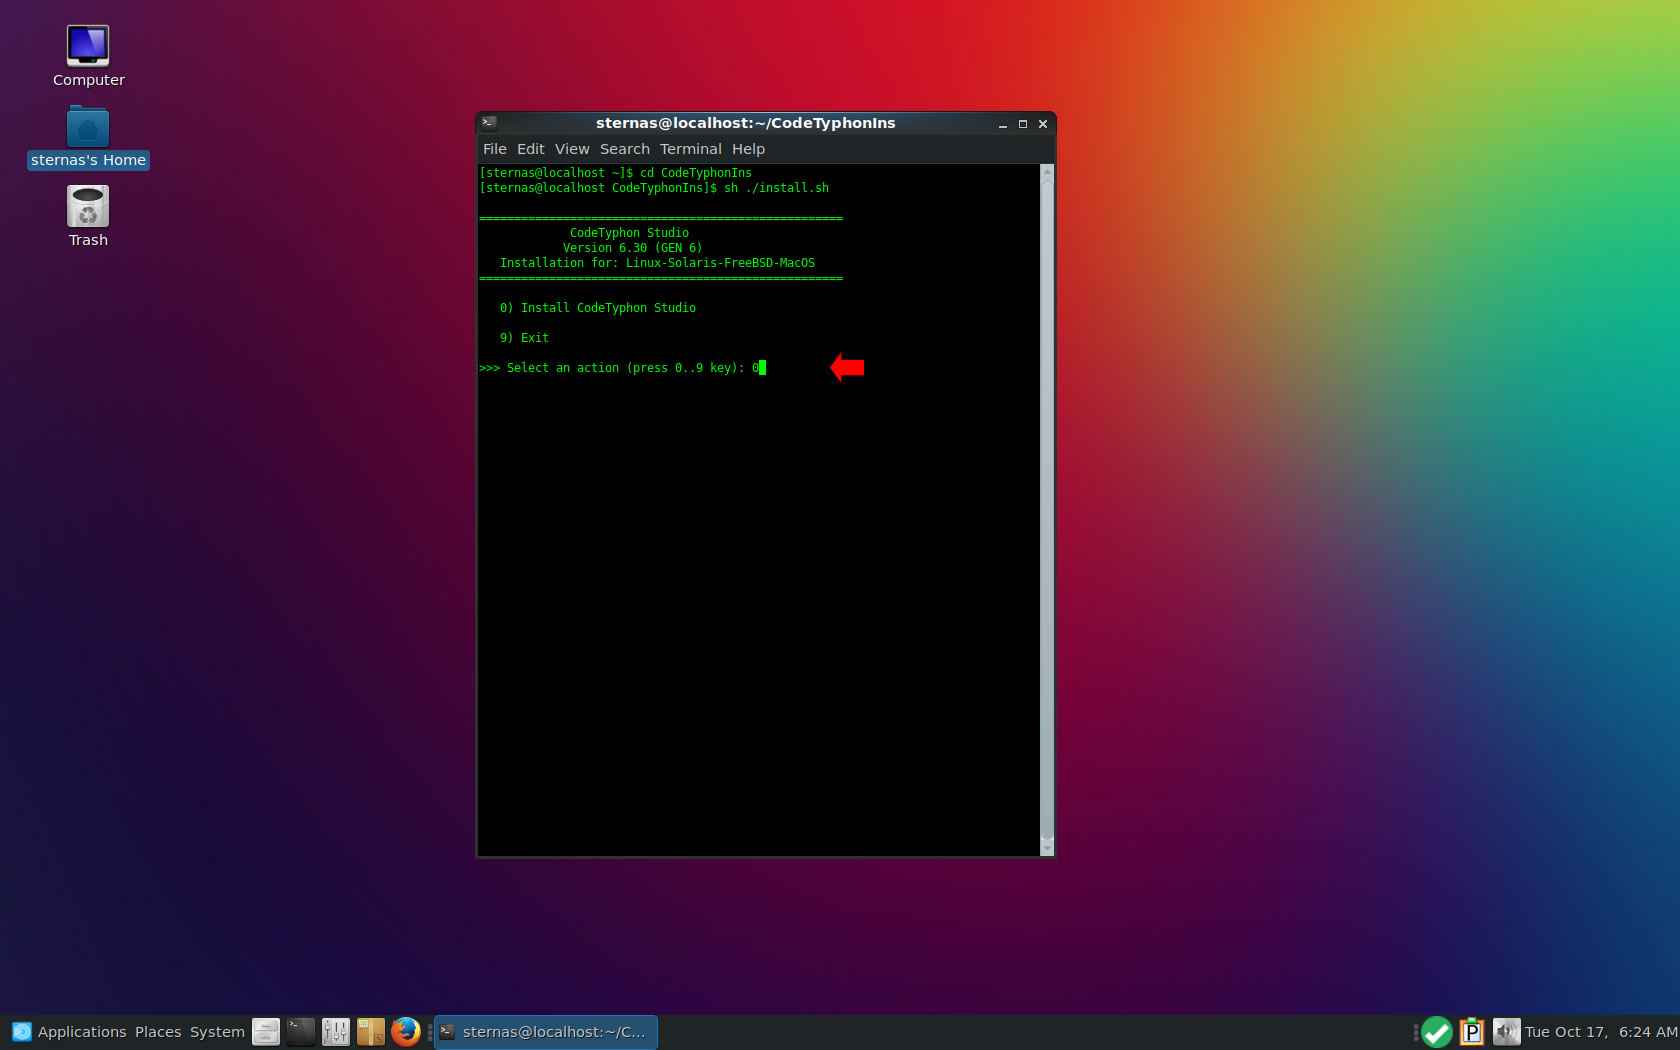Launch terminal from the panel launcher
The height and width of the screenshot is (1050, 1680).
pyautogui.click(x=301, y=1031)
